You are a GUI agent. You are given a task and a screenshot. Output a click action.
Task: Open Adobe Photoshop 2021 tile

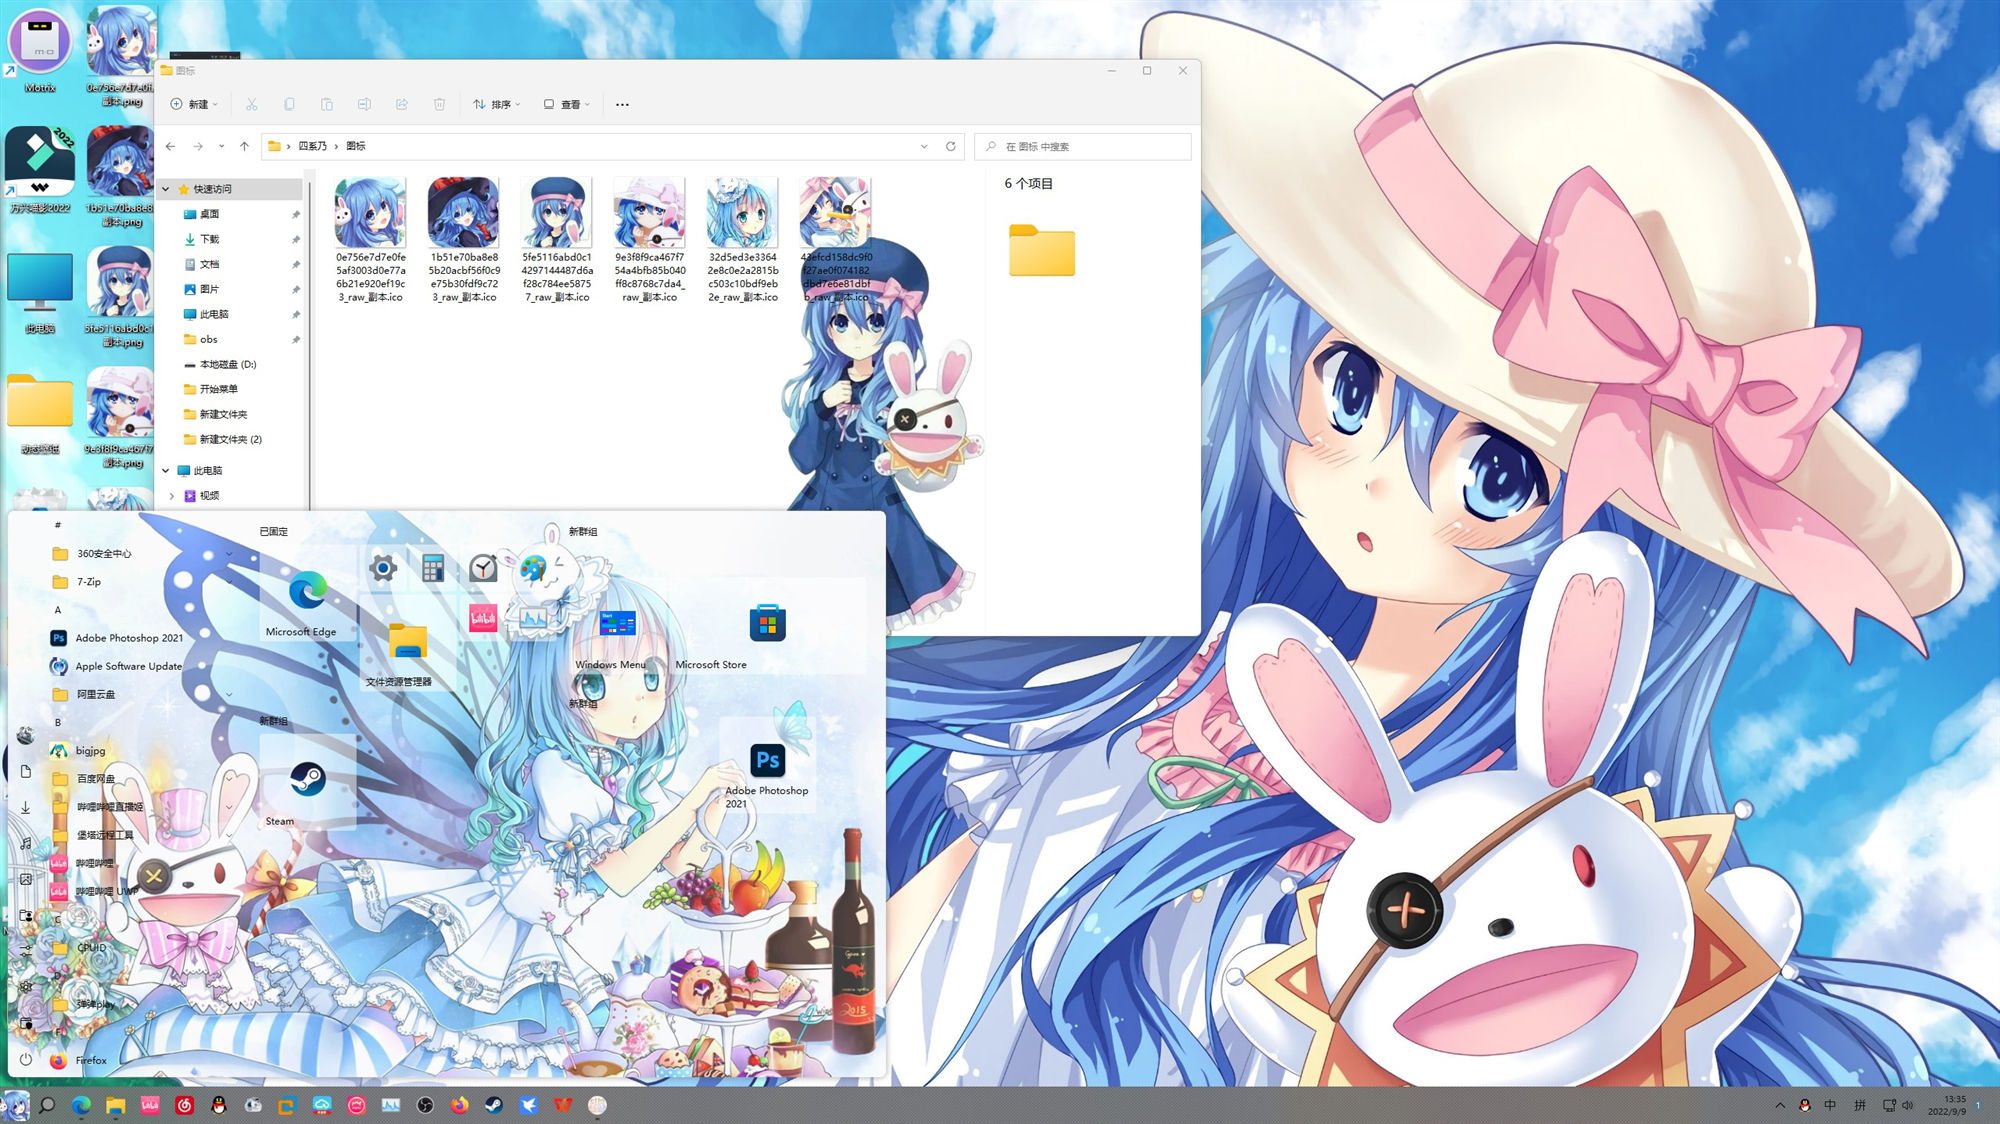[x=767, y=762]
